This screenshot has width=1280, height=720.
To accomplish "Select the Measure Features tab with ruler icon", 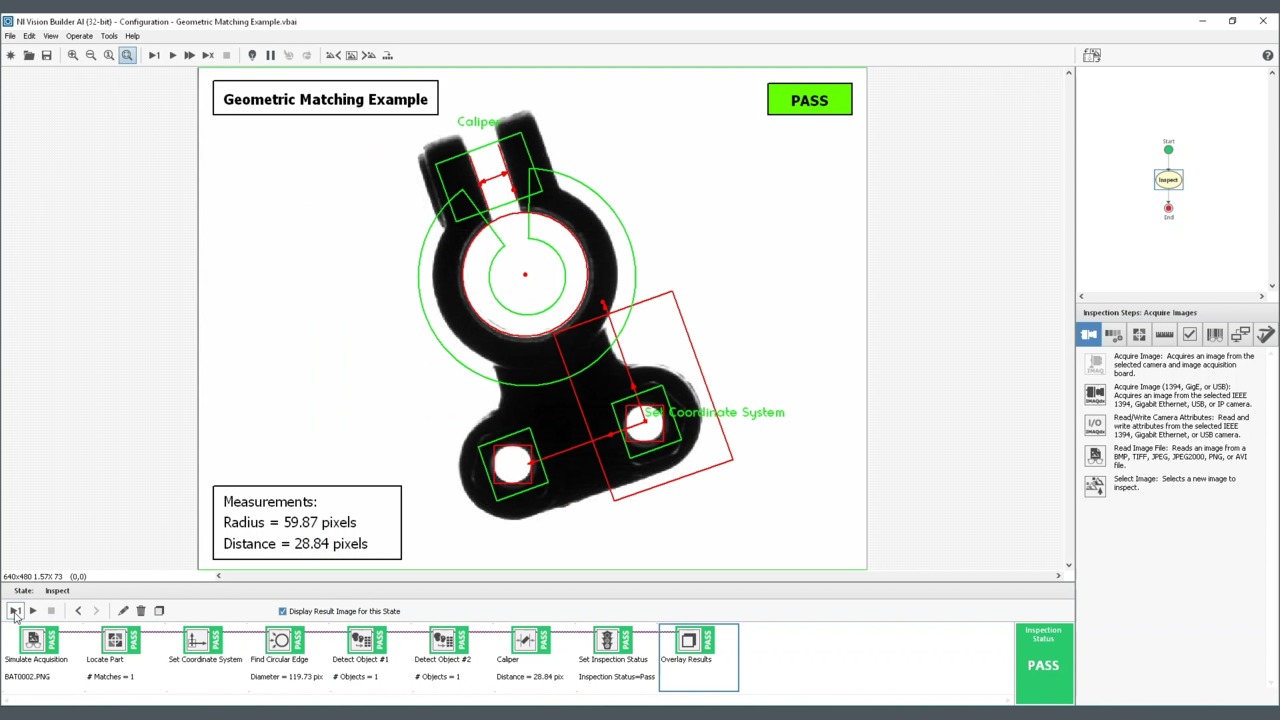I will point(1164,335).
